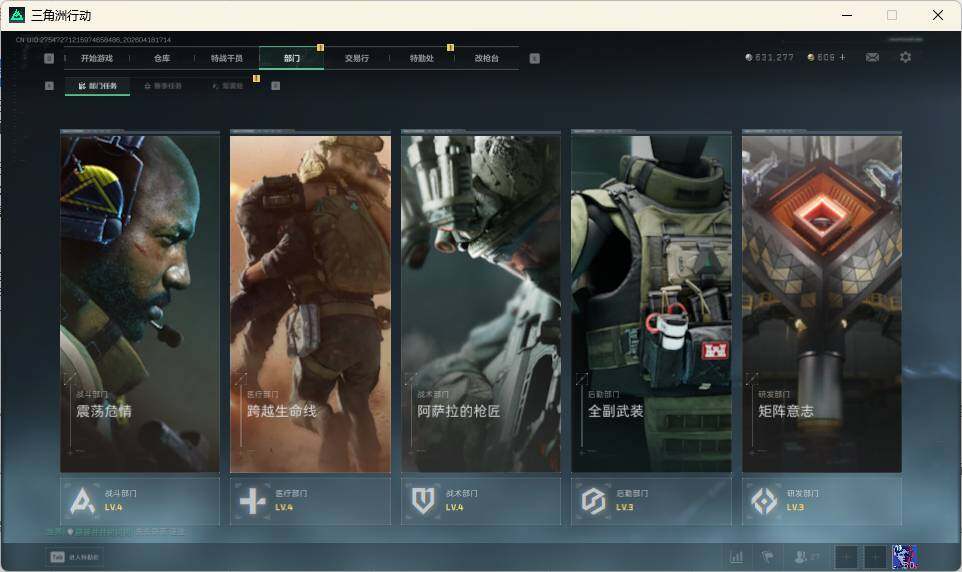The height and width of the screenshot is (572, 962).
Task: Select the 部门任务 sub-tab
Action: pyautogui.click(x=98, y=86)
